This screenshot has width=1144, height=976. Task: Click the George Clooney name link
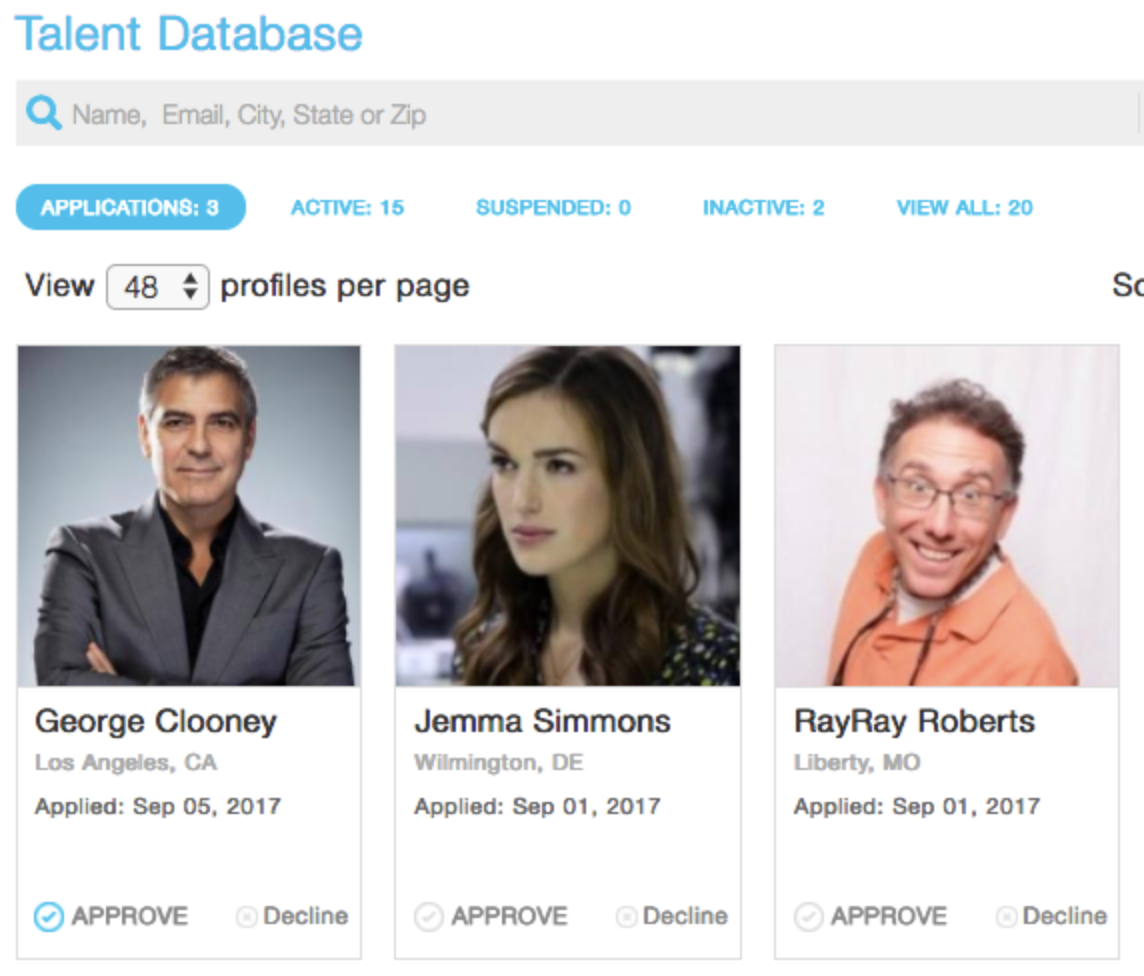click(x=156, y=721)
